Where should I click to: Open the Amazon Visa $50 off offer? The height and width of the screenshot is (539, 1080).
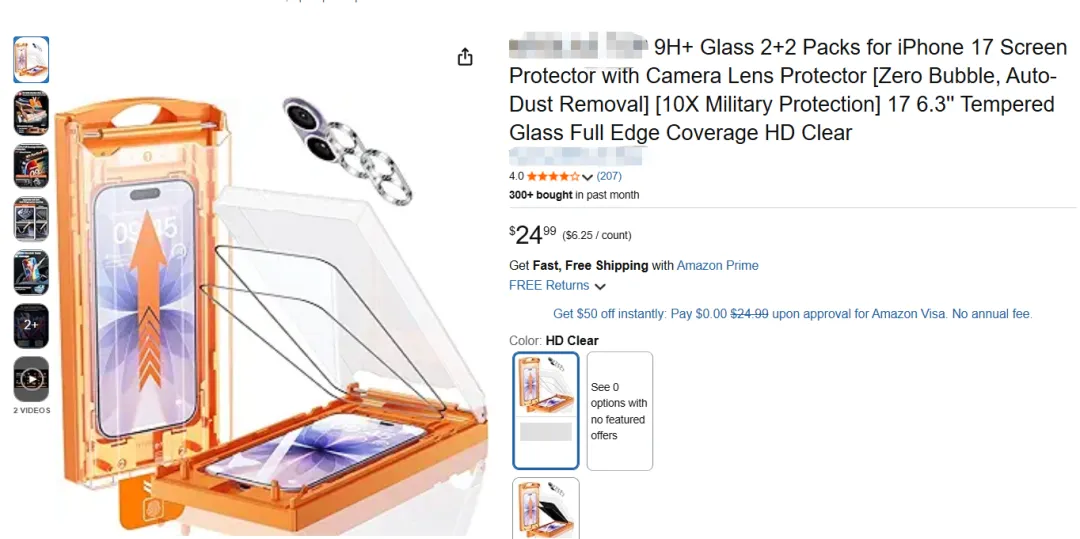click(x=793, y=314)
